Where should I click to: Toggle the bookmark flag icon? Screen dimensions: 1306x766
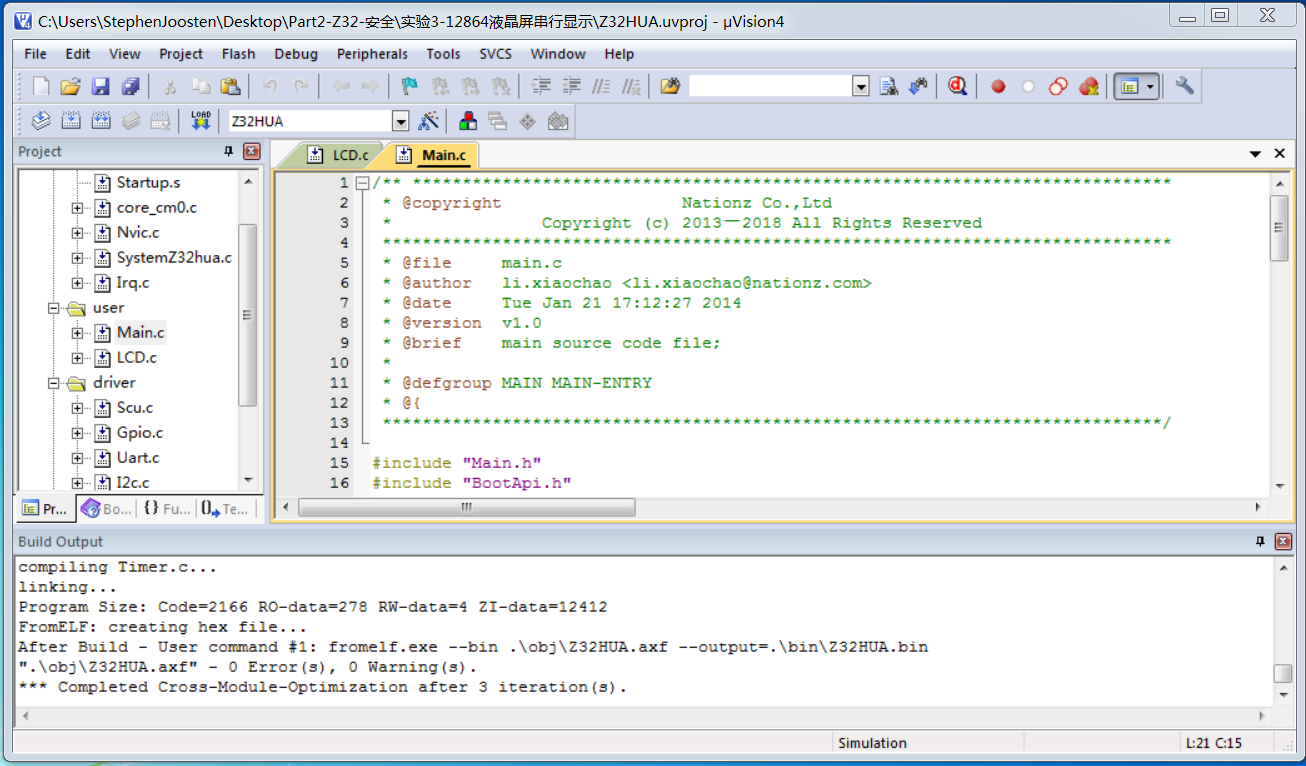[409, 87]
